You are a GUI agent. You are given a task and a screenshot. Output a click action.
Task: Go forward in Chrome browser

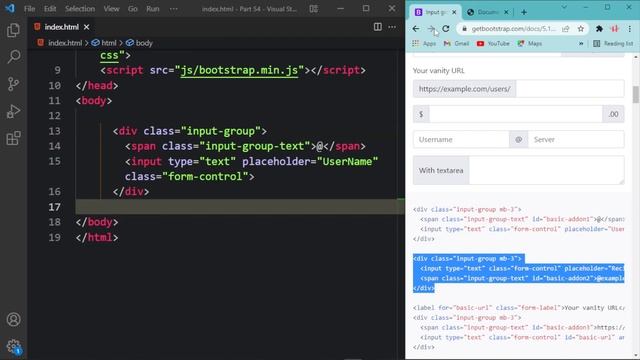coord(431,29)
